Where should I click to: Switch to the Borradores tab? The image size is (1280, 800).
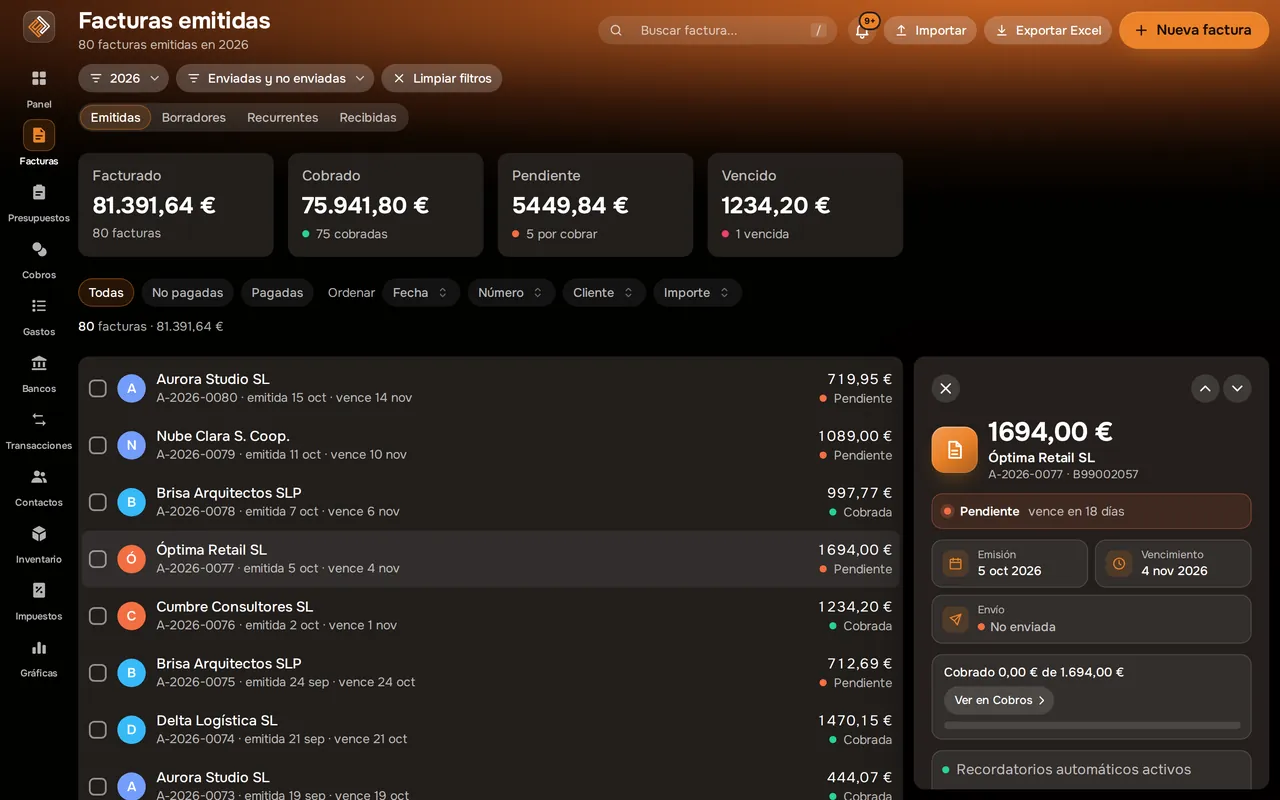coord(194,117)
